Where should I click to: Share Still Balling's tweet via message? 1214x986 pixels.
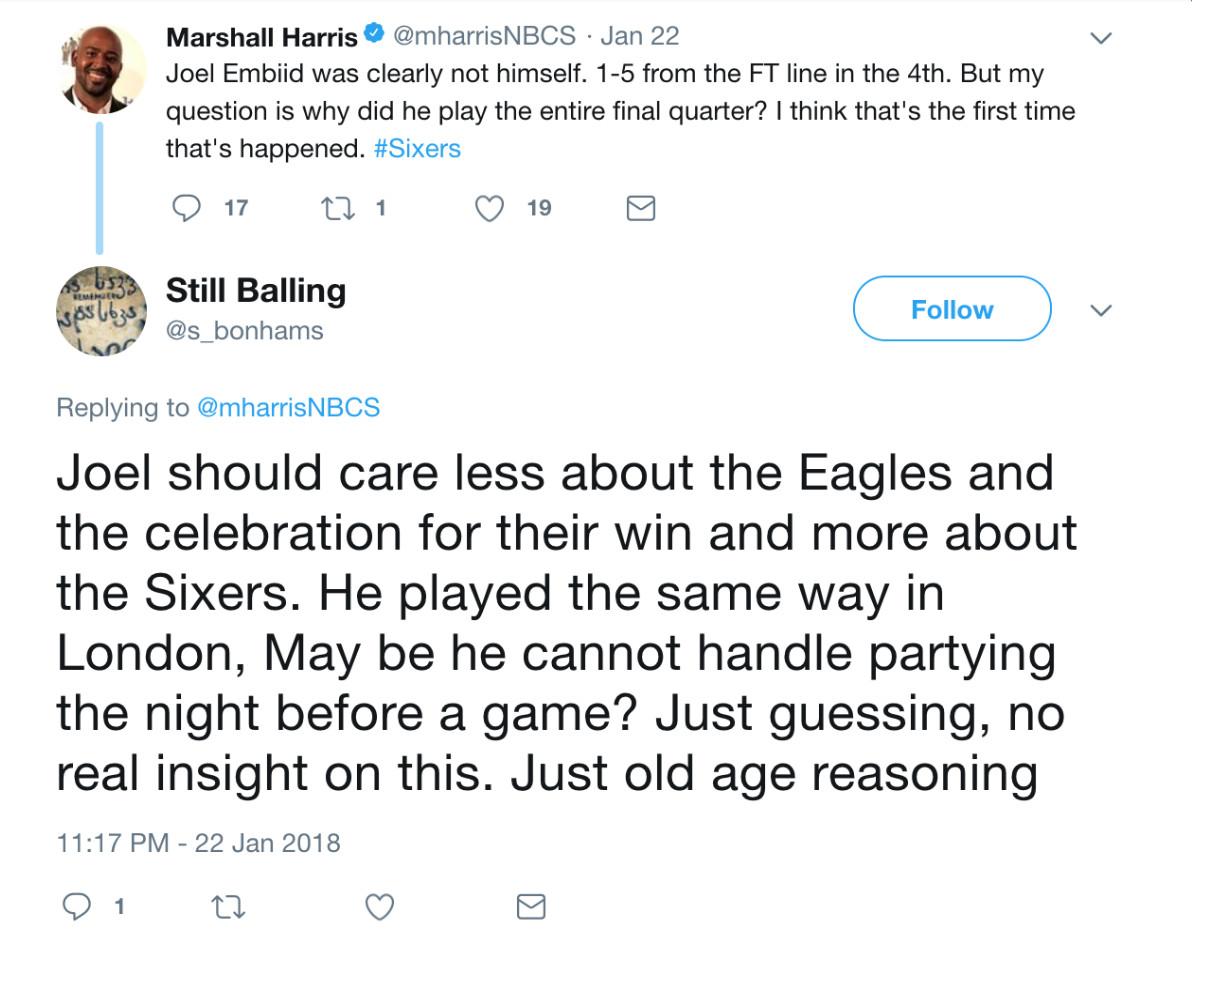click(531, 907)
